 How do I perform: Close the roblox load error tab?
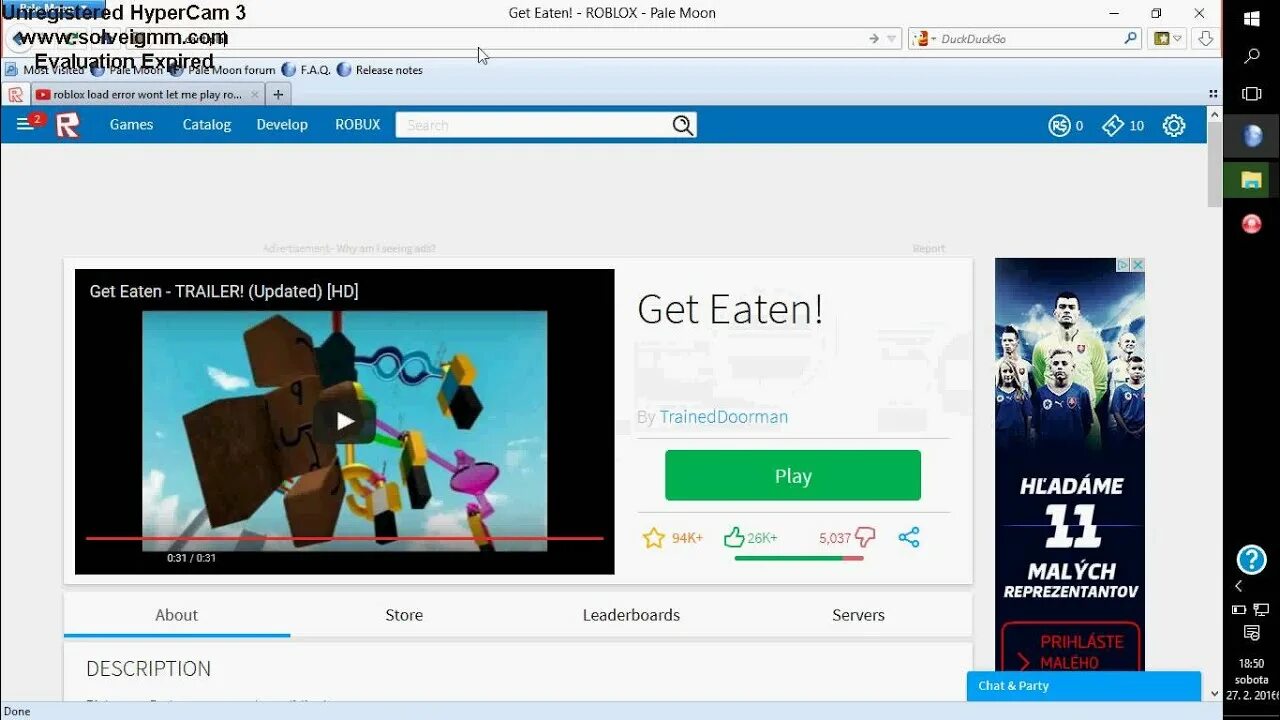(255, 94)
